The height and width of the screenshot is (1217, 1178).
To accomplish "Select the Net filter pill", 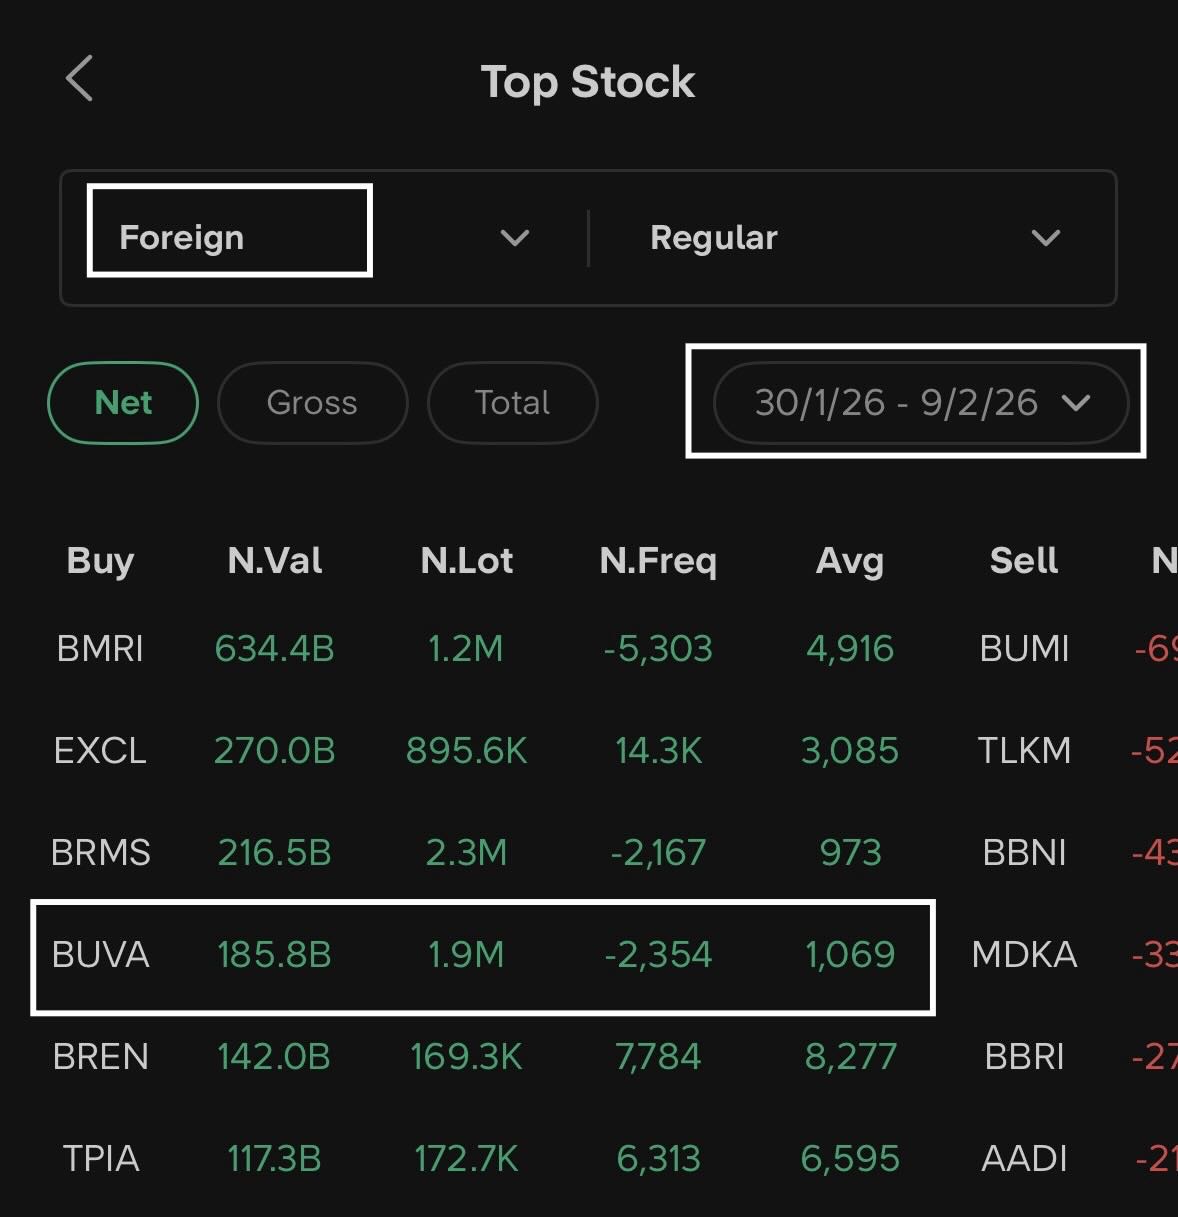I will coord(123,403).
